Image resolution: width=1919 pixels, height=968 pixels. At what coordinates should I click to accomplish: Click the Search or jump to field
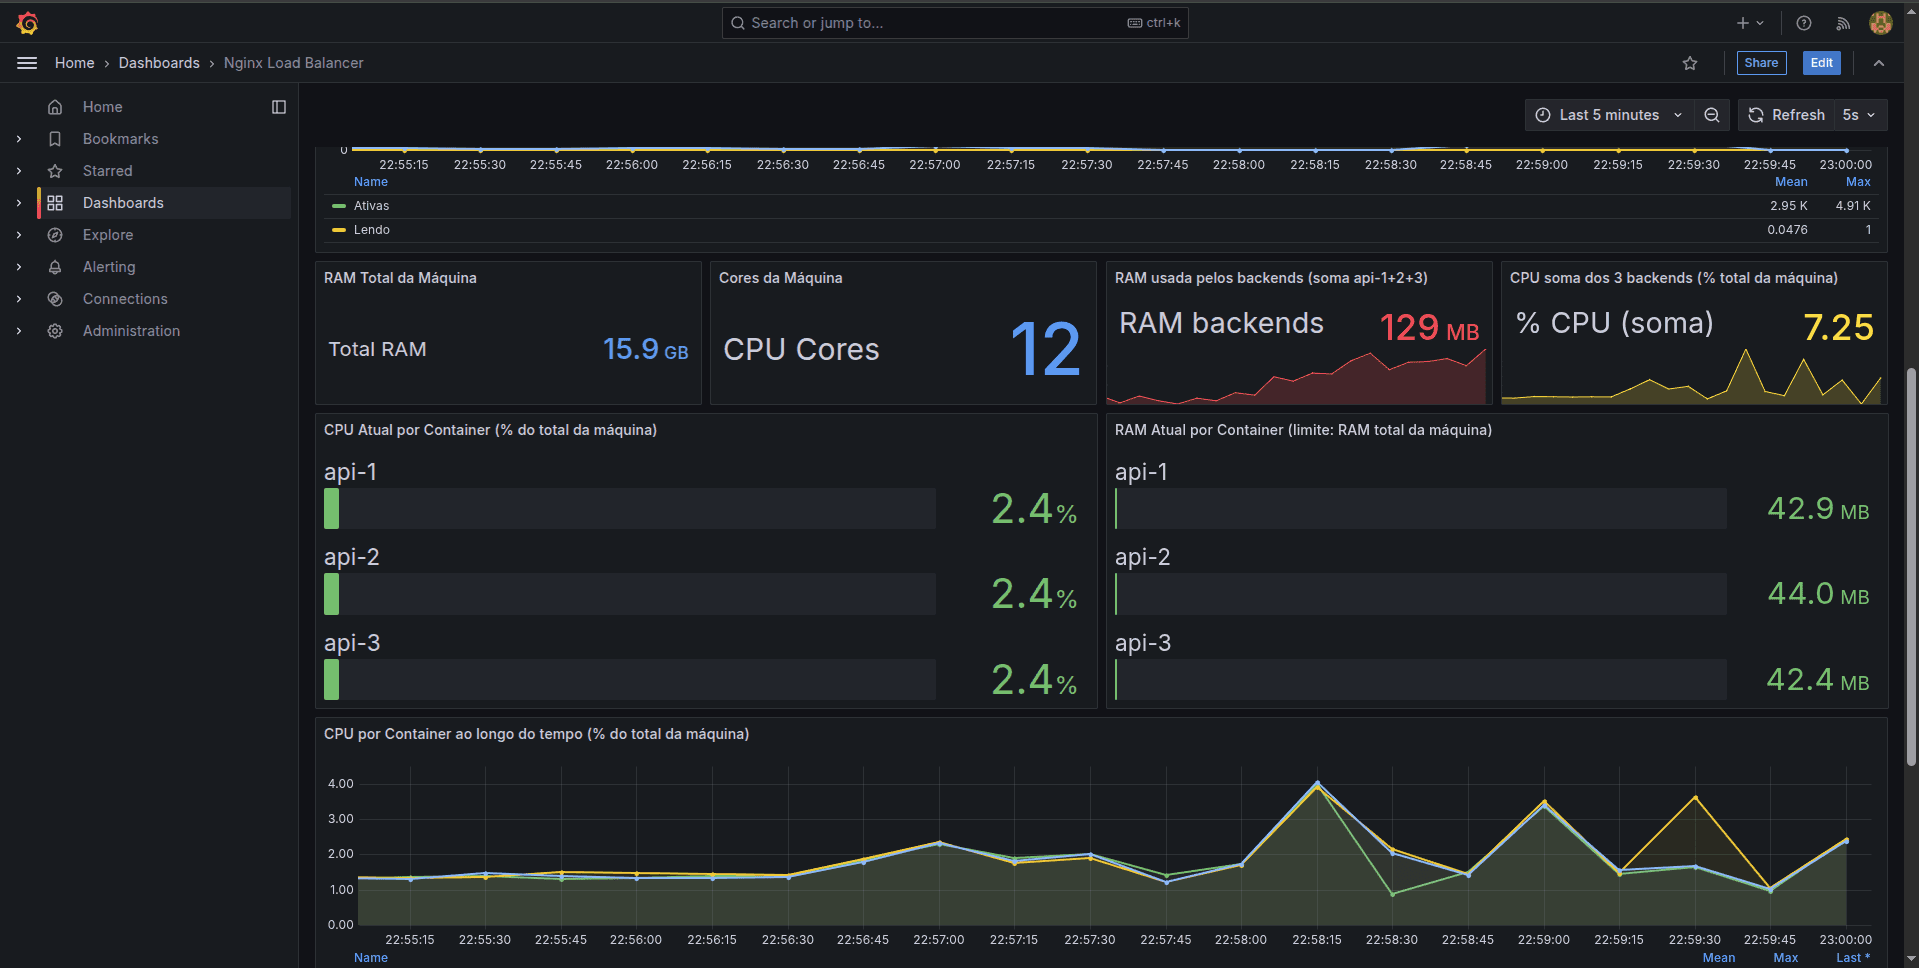pyautogui.click(x=955, y=23)
